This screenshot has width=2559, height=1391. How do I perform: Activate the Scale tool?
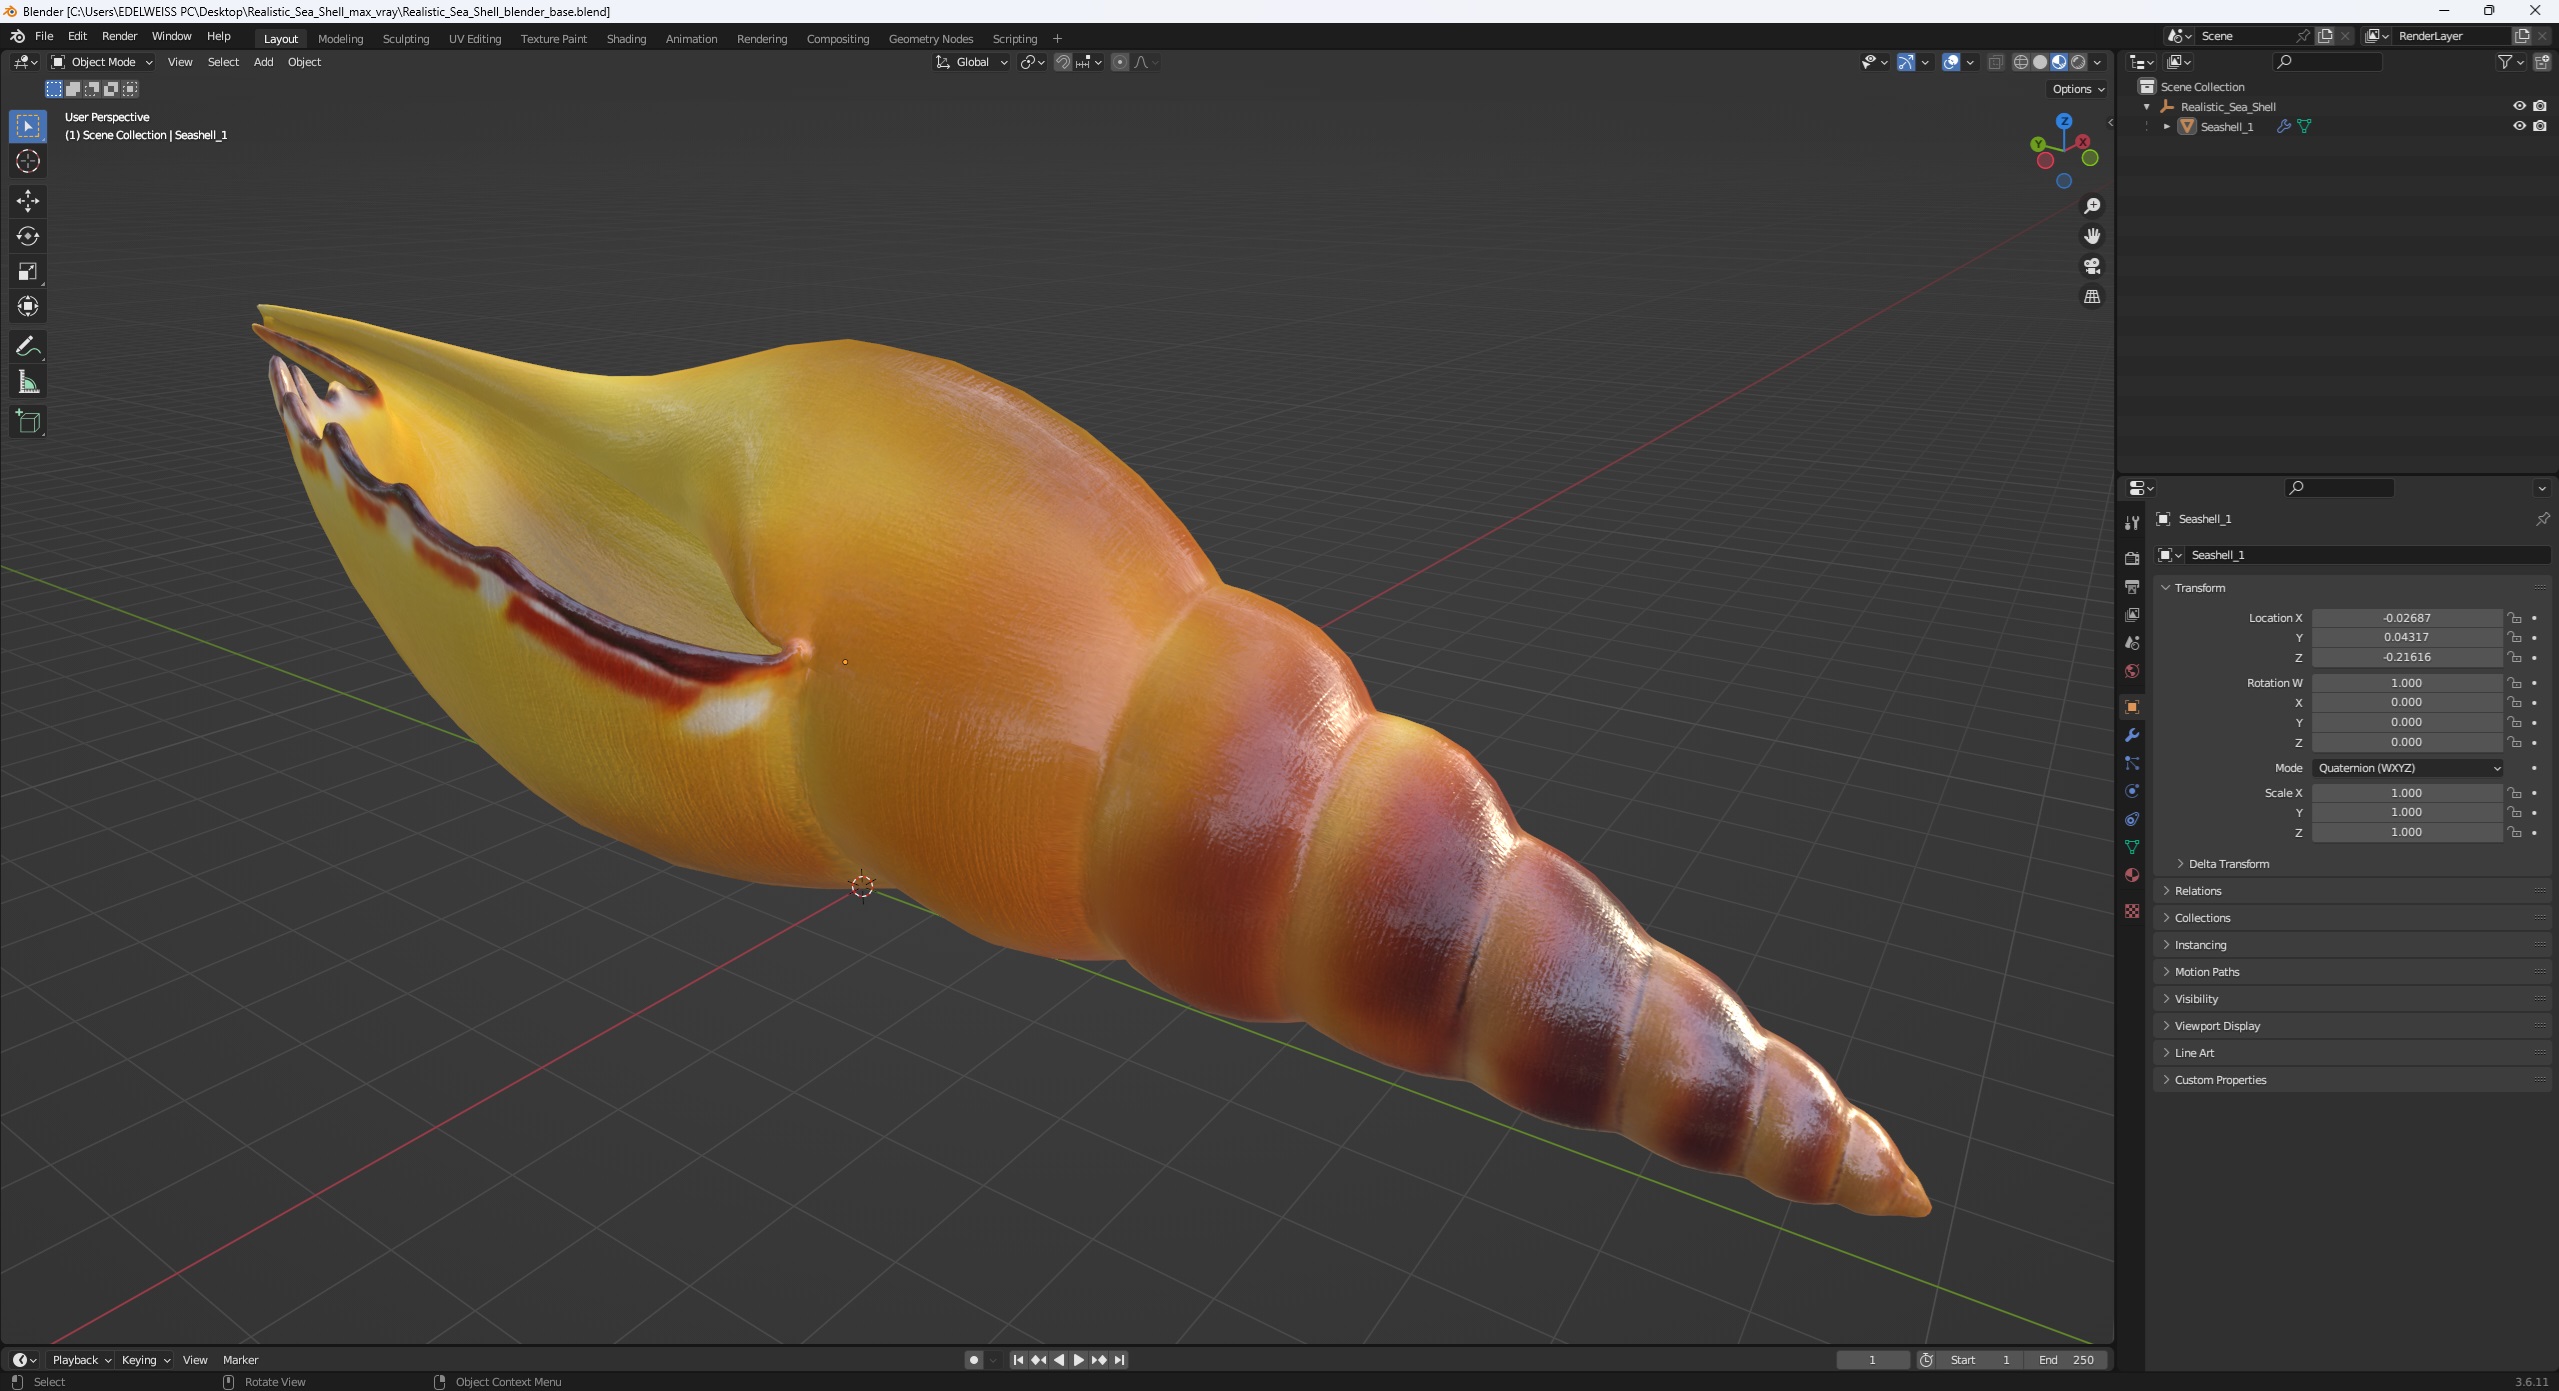(x=28, y=271)
